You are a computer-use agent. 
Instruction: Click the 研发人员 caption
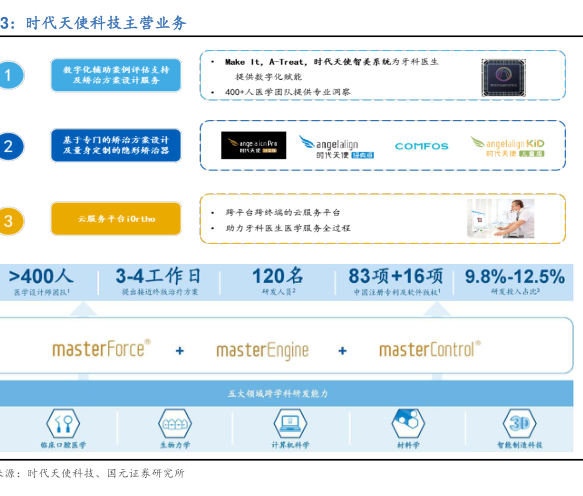pos(279,292)
